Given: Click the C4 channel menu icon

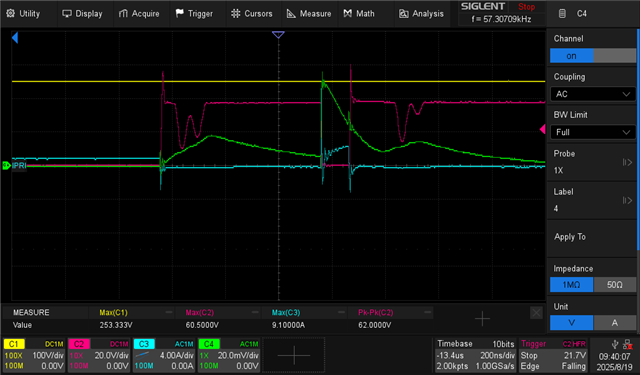Looking at the screenshot, I should 562,13.
